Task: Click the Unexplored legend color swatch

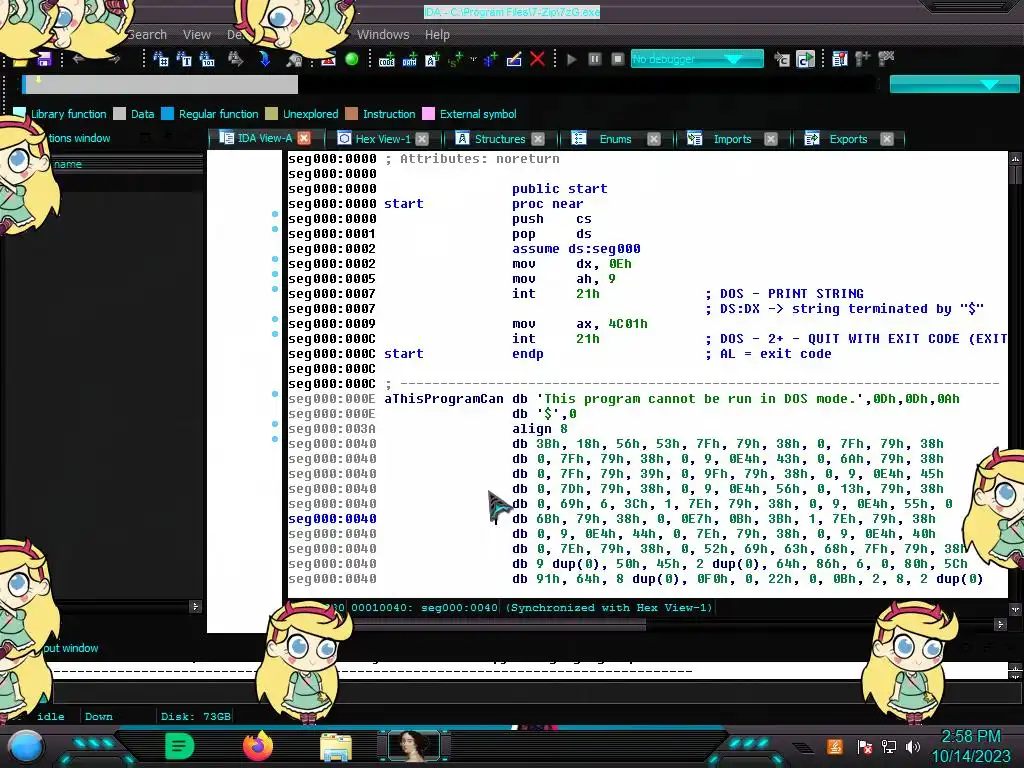Action: click(x=272, y=114)
